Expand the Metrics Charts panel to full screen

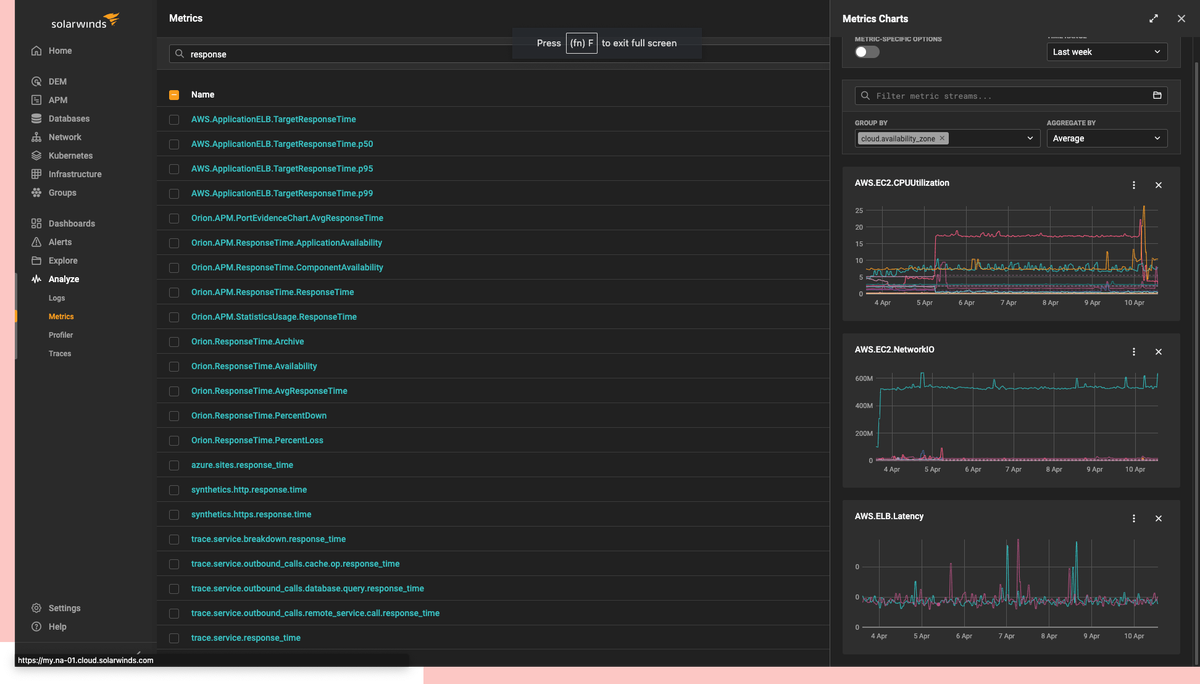[1153, 18]
